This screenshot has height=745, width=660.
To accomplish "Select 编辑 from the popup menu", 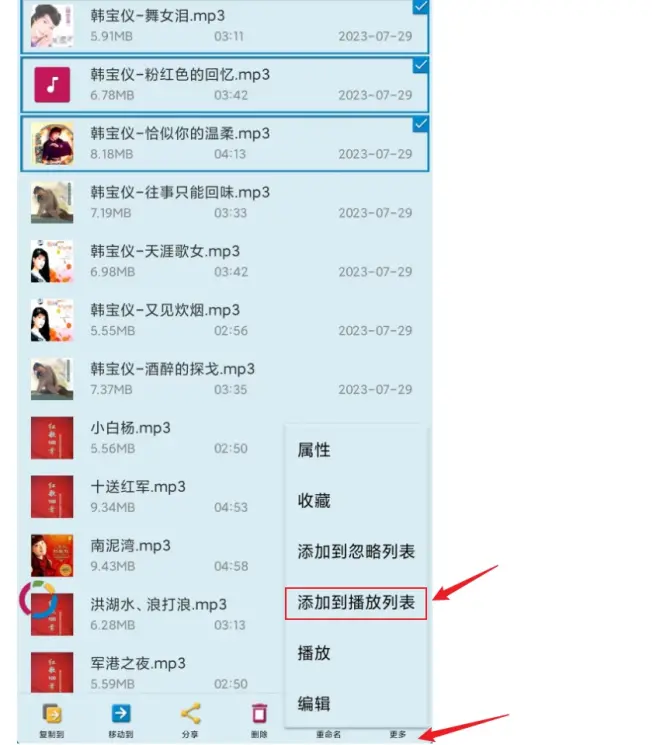I will click(x=314, y=704).
